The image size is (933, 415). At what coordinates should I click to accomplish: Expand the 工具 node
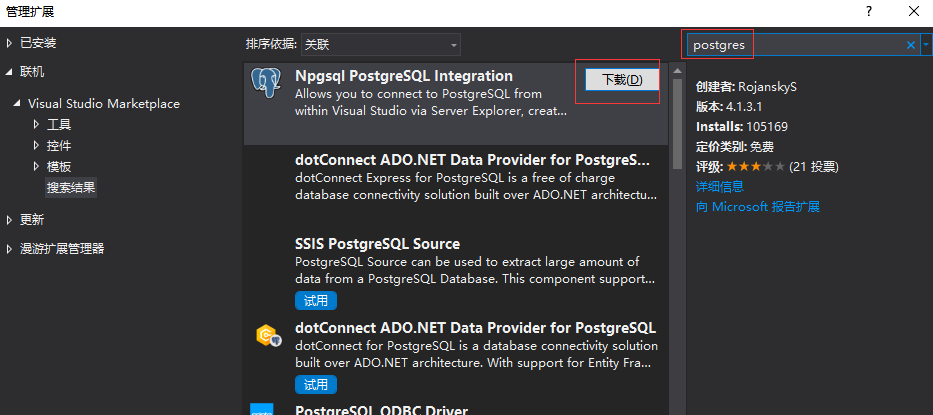tap(36, 125)
